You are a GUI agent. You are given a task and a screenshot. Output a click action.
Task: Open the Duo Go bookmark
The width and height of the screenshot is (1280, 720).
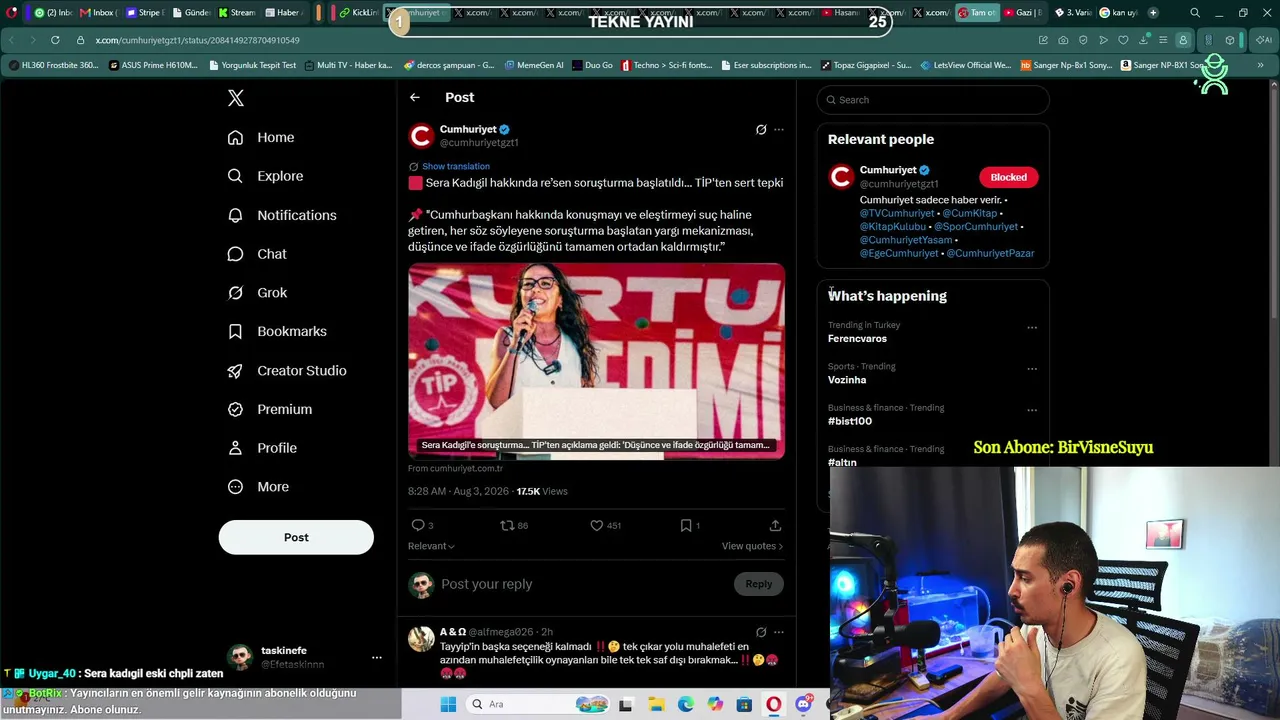pos(592,65)
